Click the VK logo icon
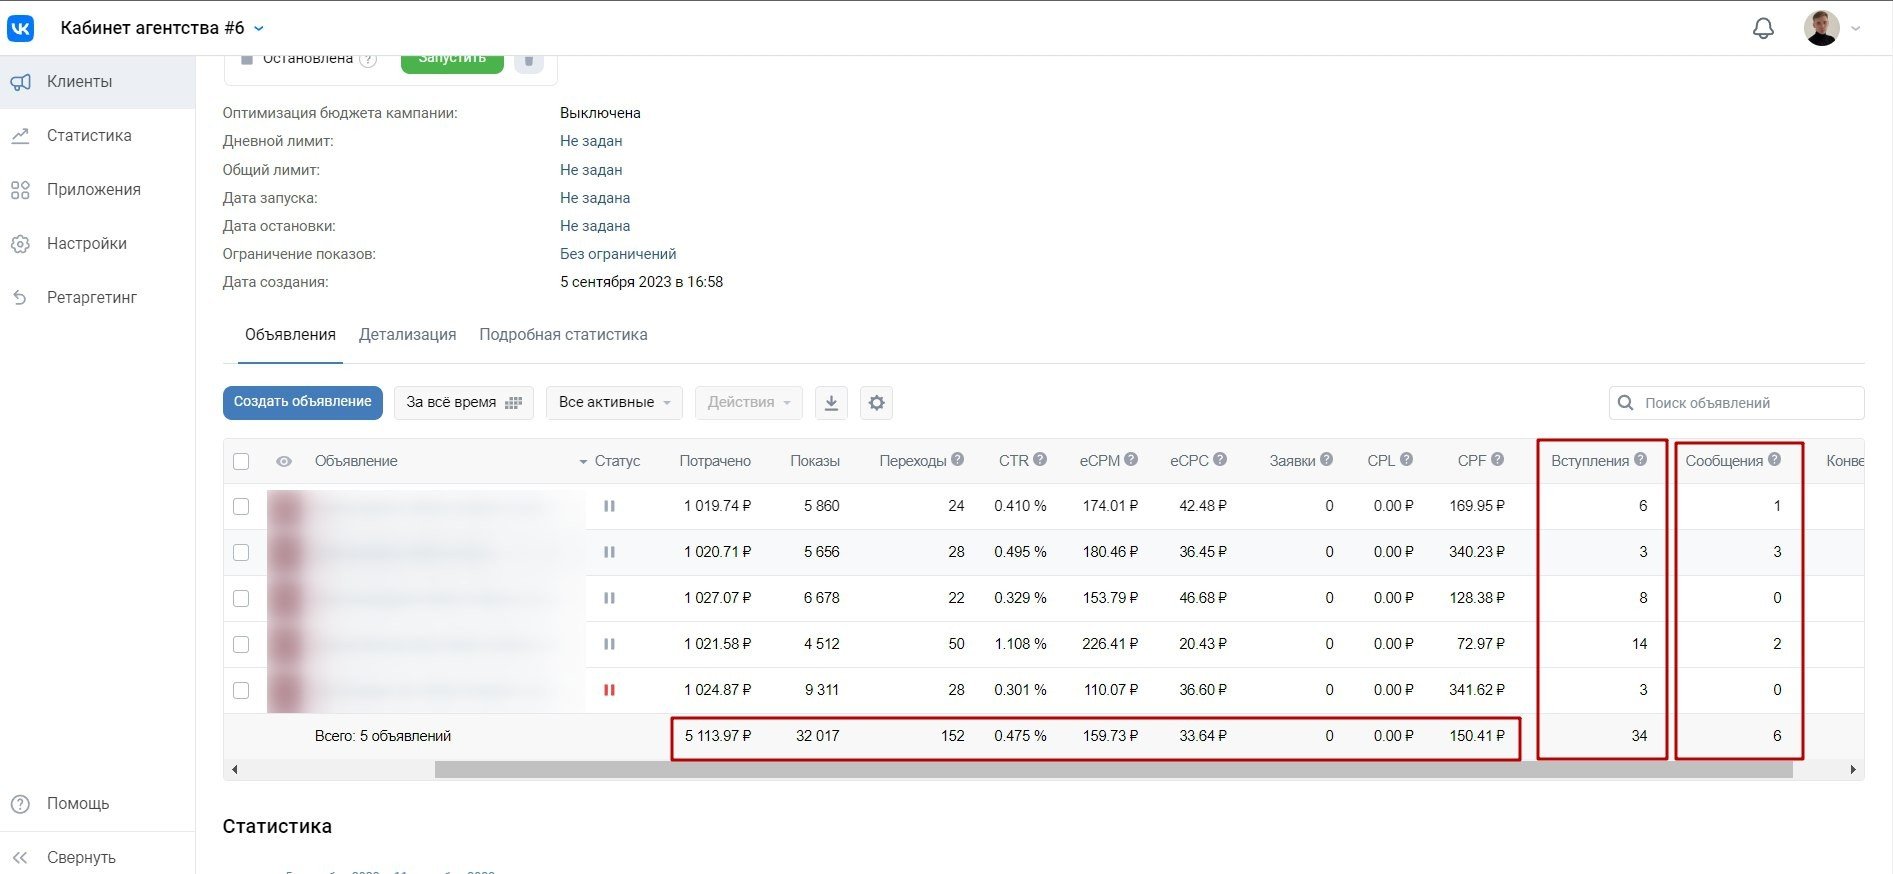 [21, 28]
